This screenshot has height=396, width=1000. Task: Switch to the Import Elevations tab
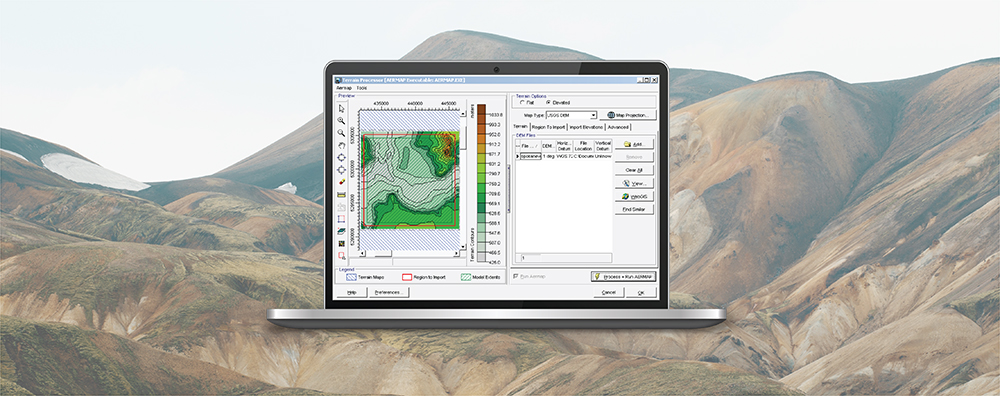[x=586, y=127]
